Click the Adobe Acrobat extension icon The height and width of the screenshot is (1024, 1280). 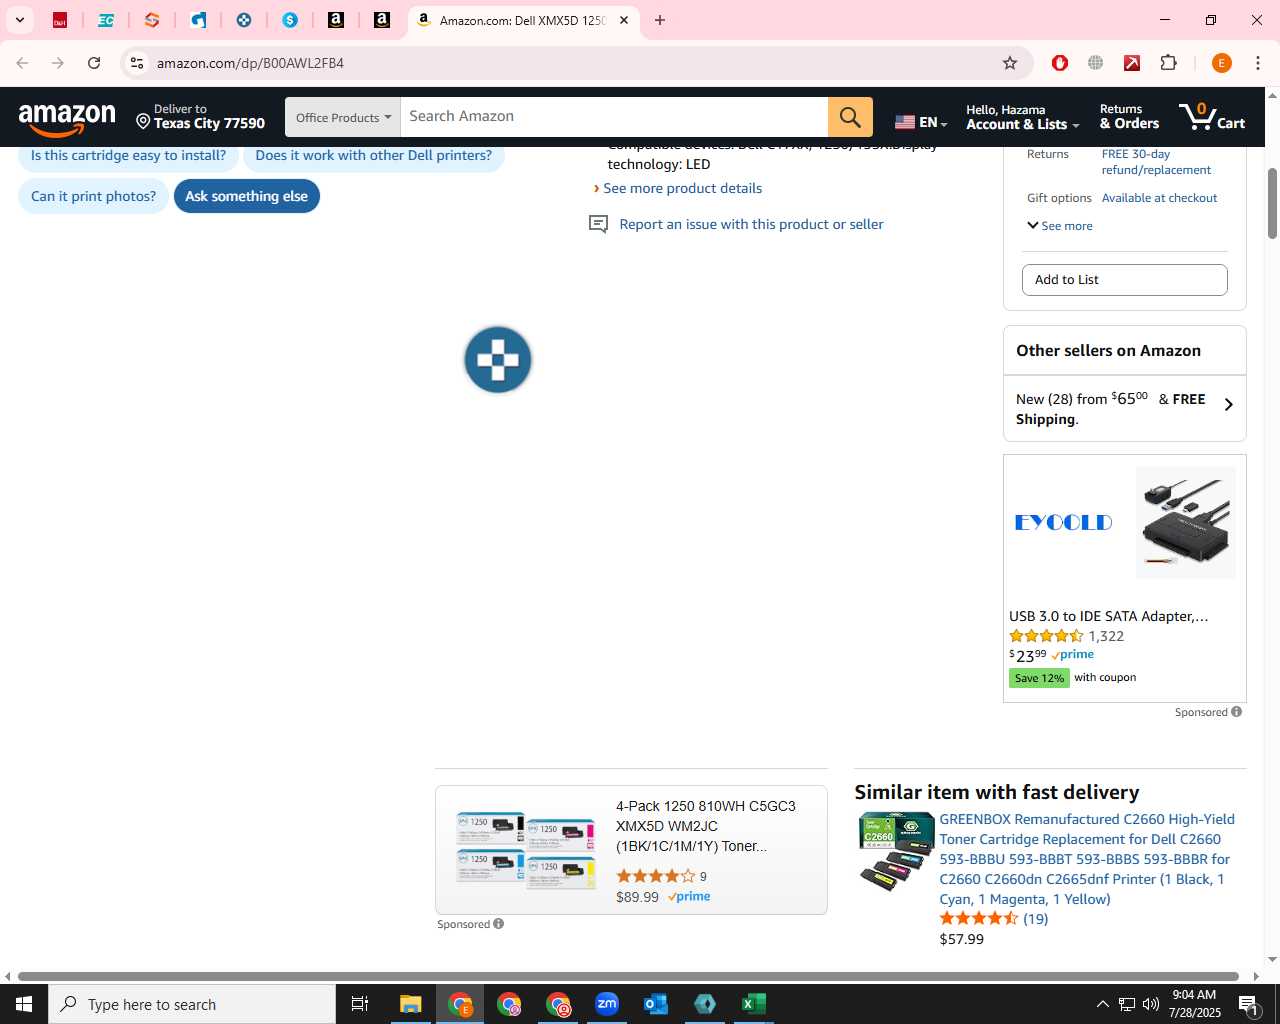pyautogui.click(x=1132, y=63)
